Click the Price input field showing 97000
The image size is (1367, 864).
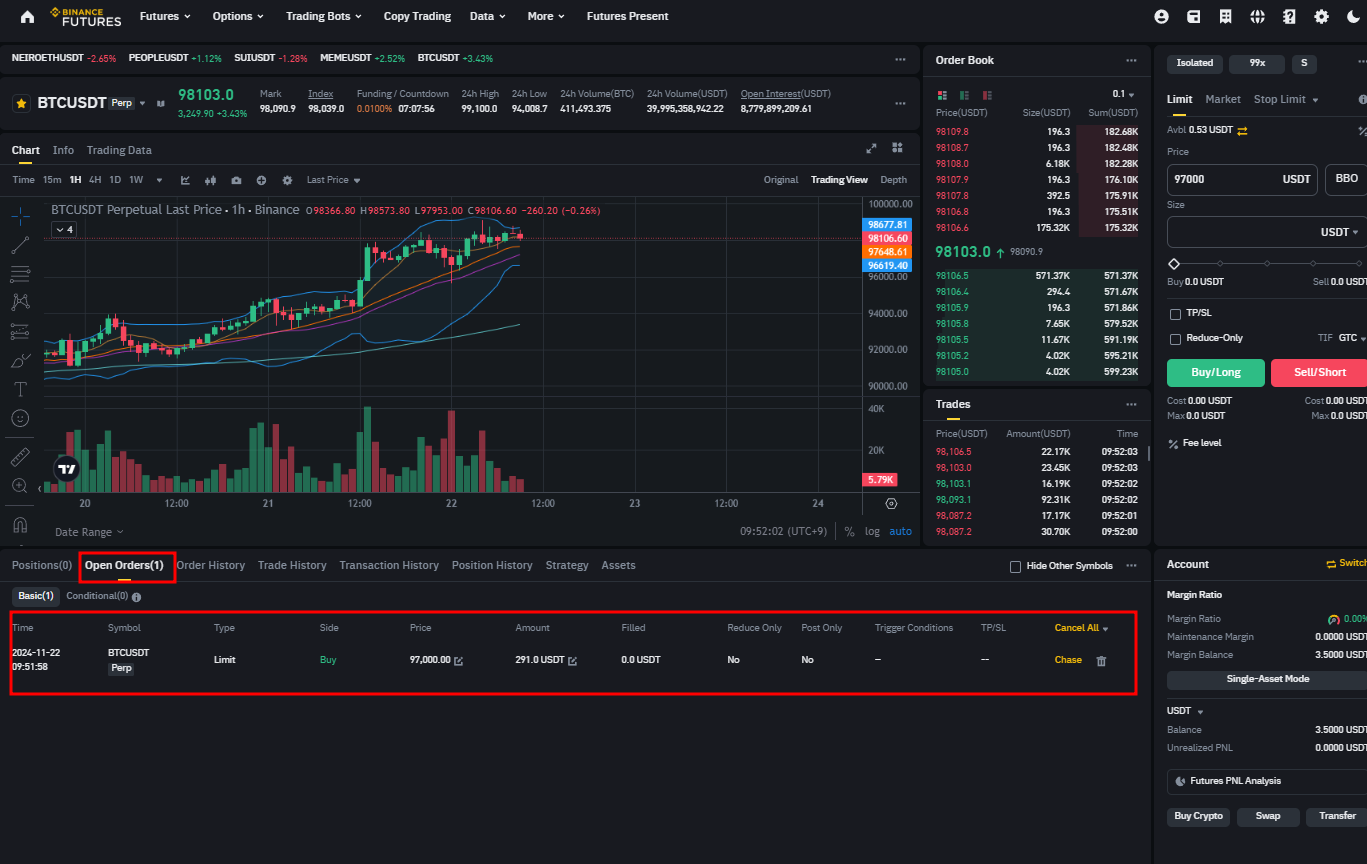pyautogui.click(x=1242, y=179)
